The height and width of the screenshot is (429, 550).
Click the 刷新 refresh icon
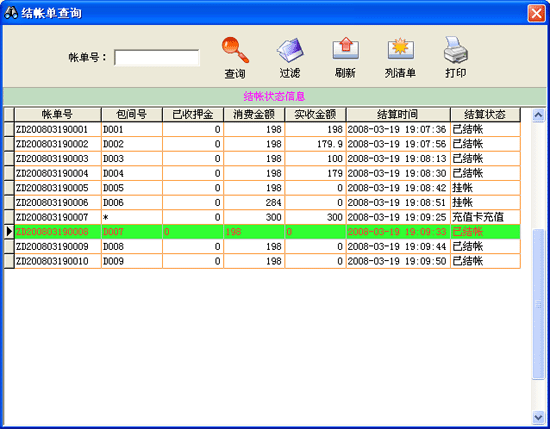[346, 48]
